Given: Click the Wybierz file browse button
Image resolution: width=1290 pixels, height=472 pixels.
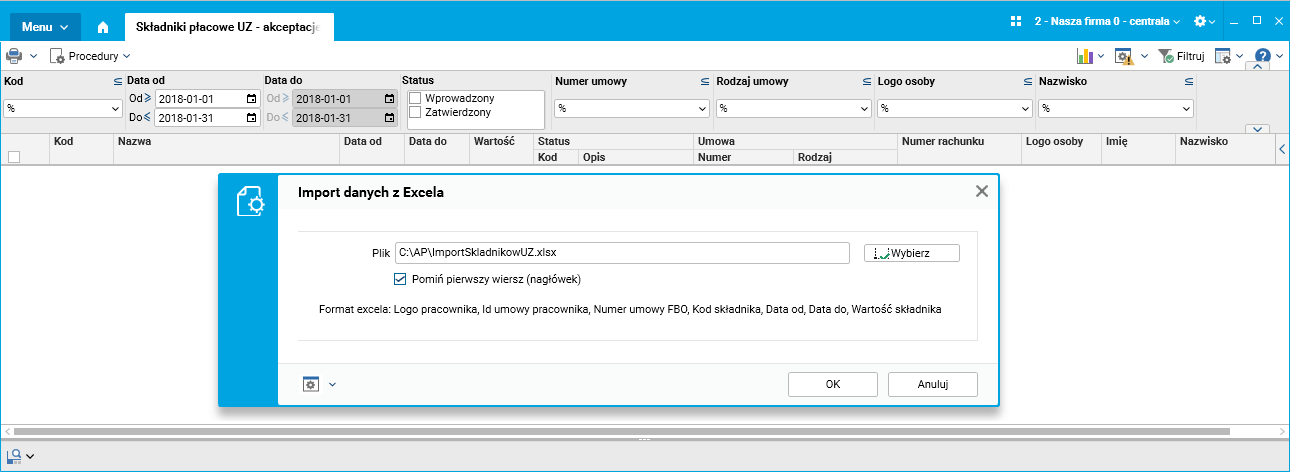Looking at the screenshot, I should (912, 253).
